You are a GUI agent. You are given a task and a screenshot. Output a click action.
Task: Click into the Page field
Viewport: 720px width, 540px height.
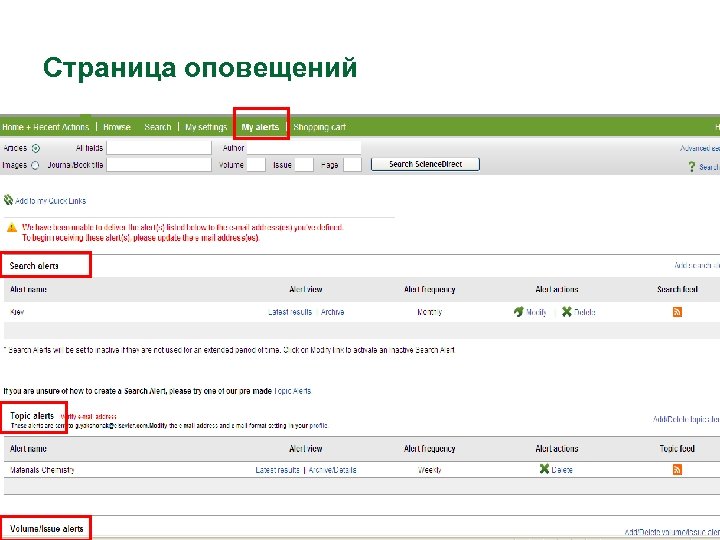352,165
